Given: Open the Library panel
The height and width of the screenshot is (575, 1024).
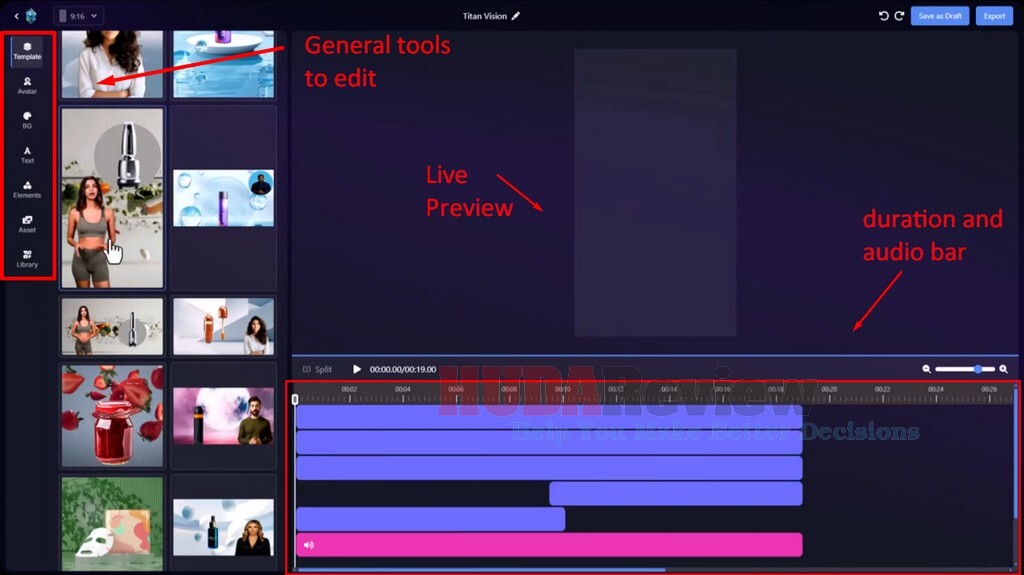Looking at the screenshot, I should point(27,258).
